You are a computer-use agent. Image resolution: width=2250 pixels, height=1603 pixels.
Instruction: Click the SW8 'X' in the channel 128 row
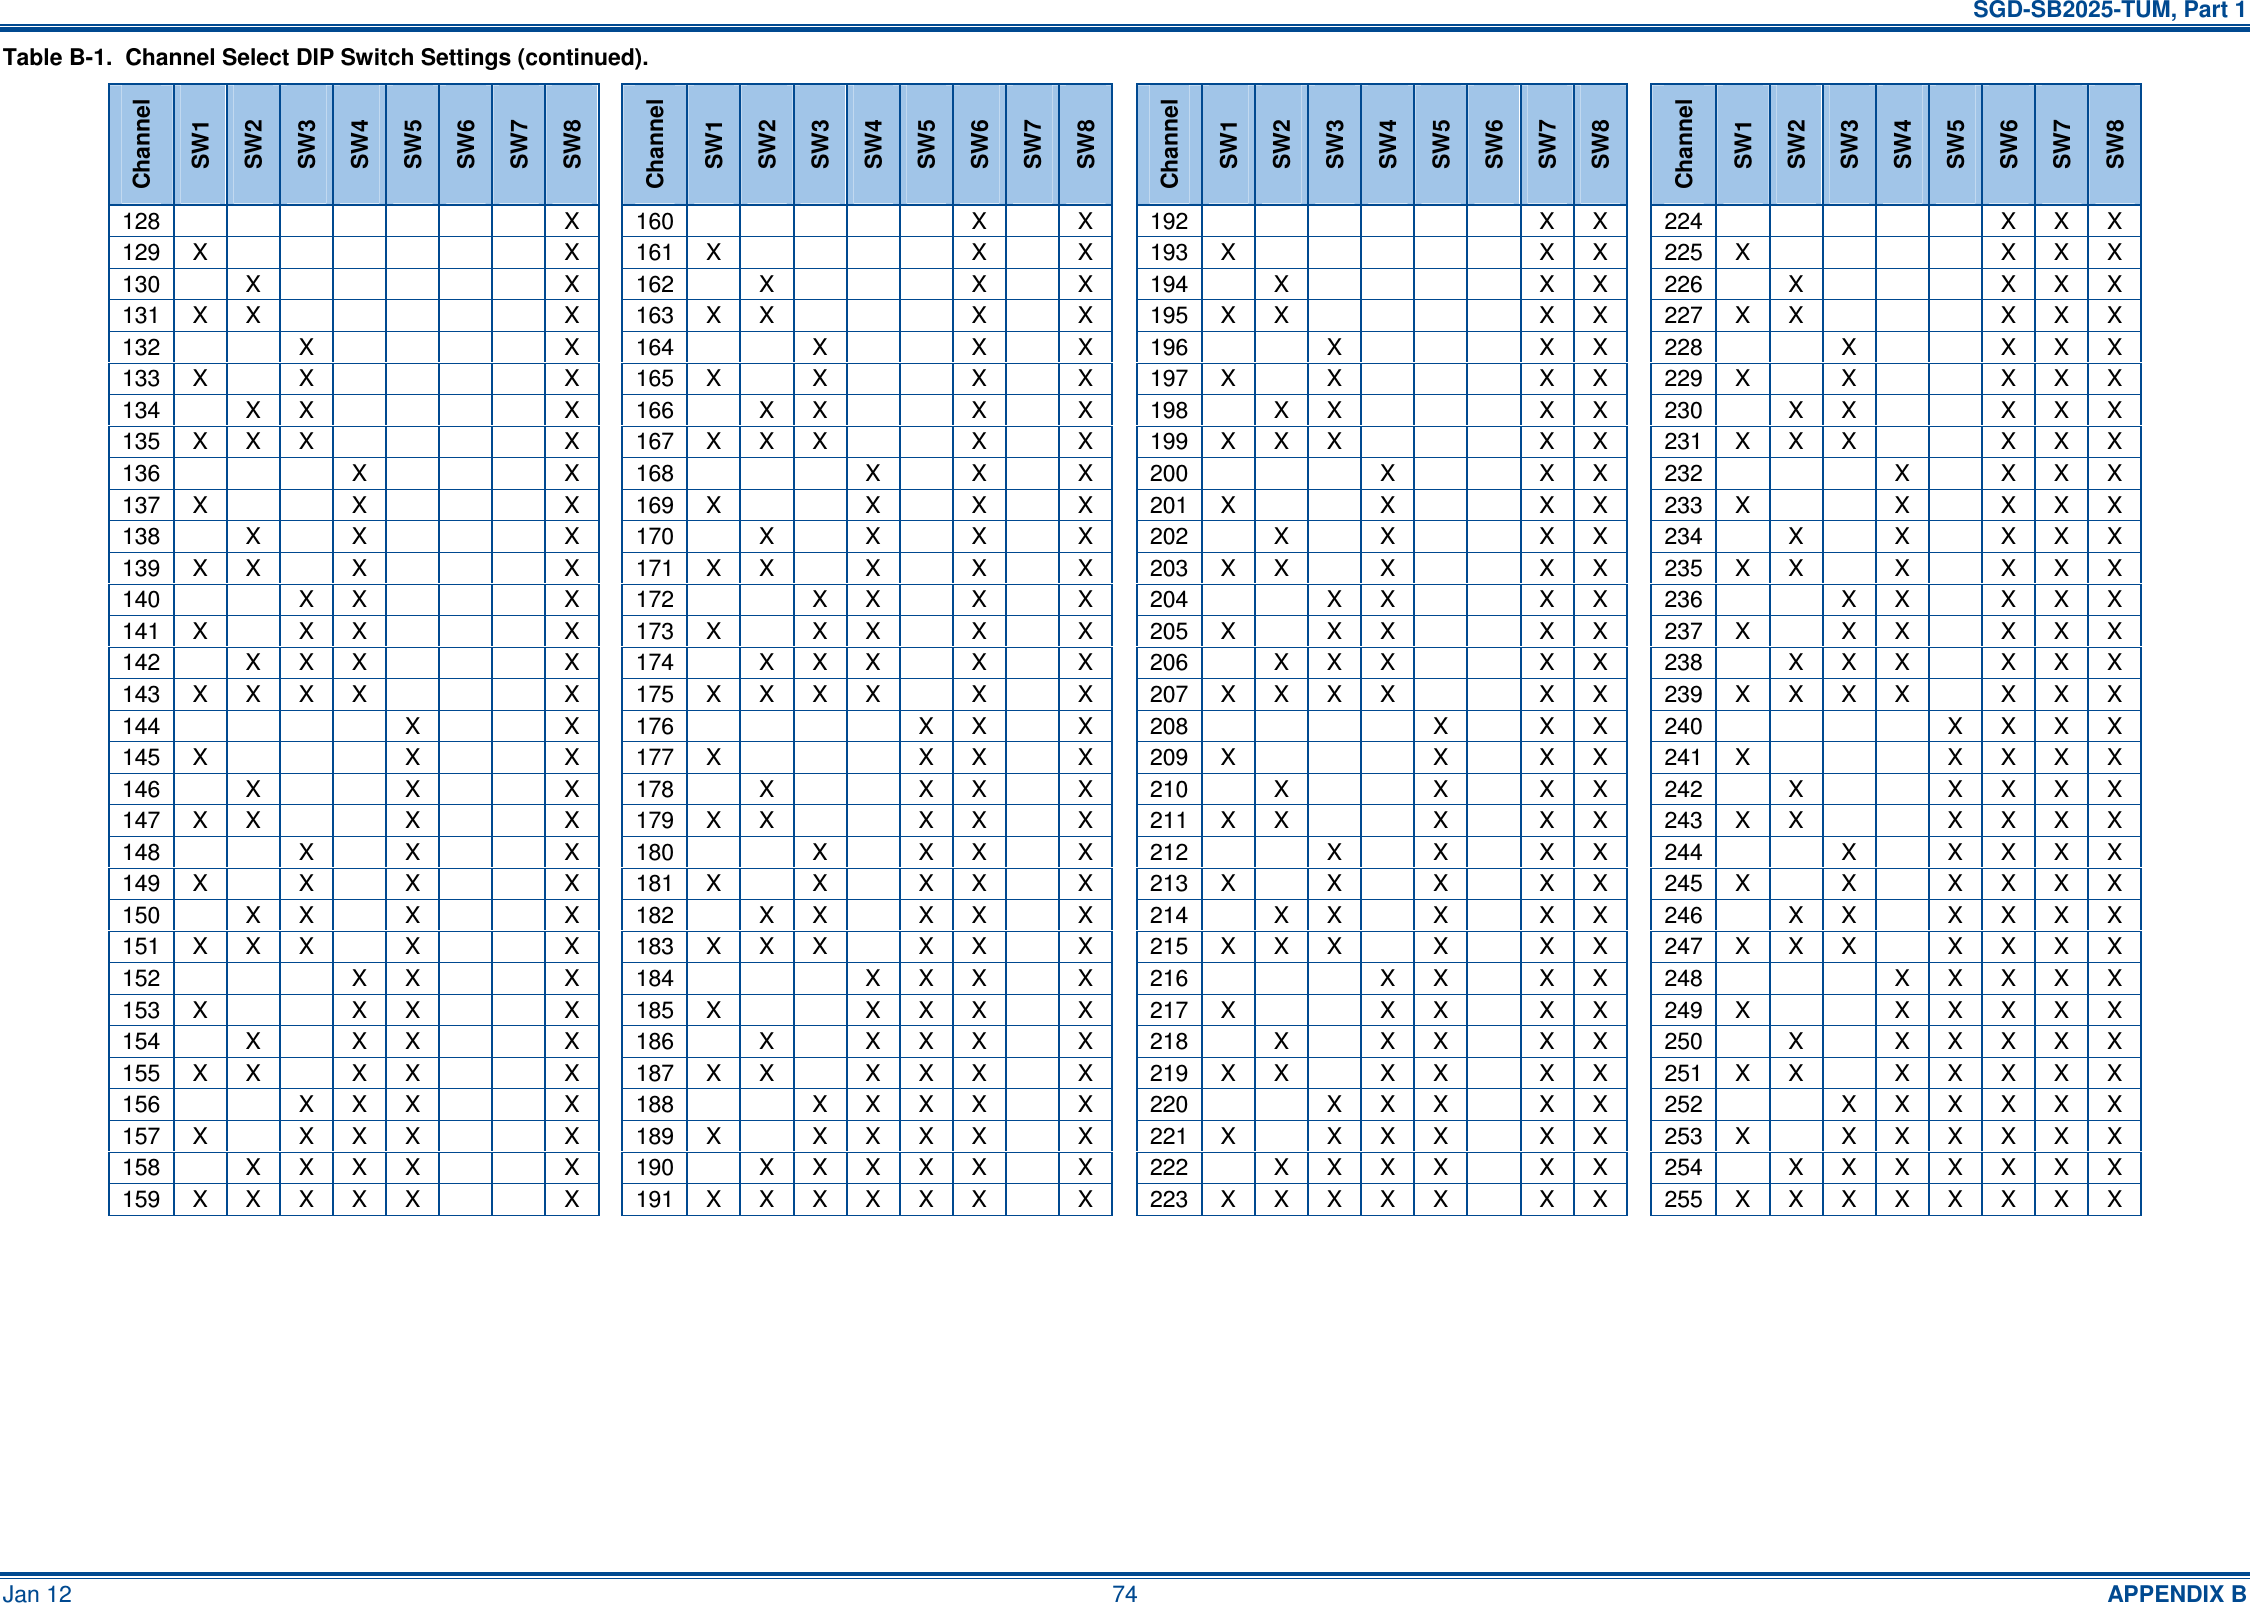pos(572,221)
